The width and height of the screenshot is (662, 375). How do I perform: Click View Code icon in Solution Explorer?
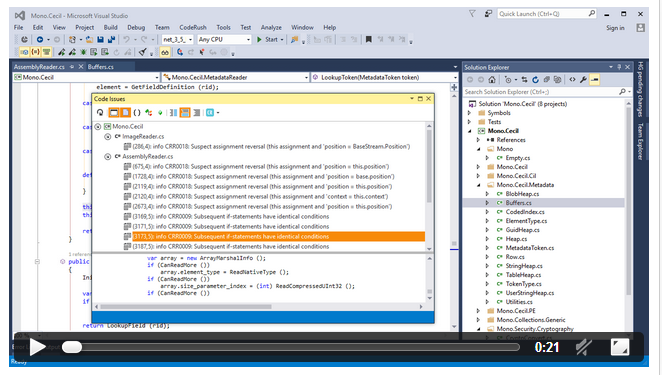point(572,79)
